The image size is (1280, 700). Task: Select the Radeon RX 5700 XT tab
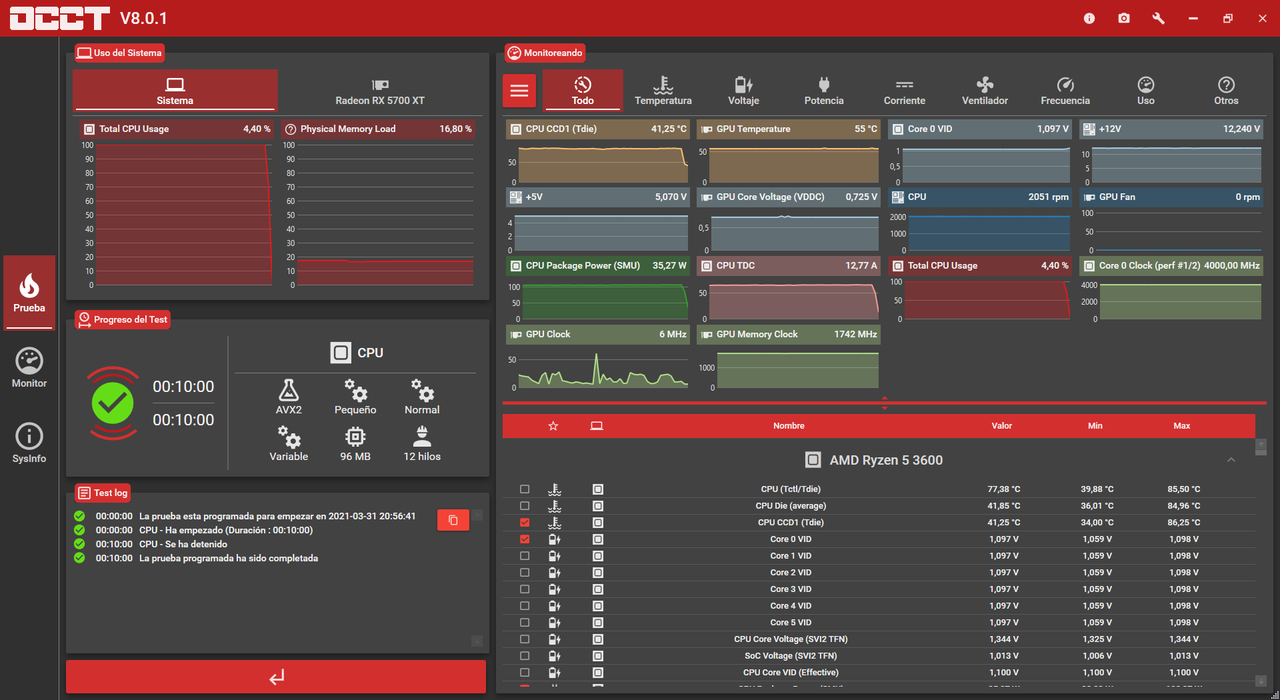tap(380, 90)
